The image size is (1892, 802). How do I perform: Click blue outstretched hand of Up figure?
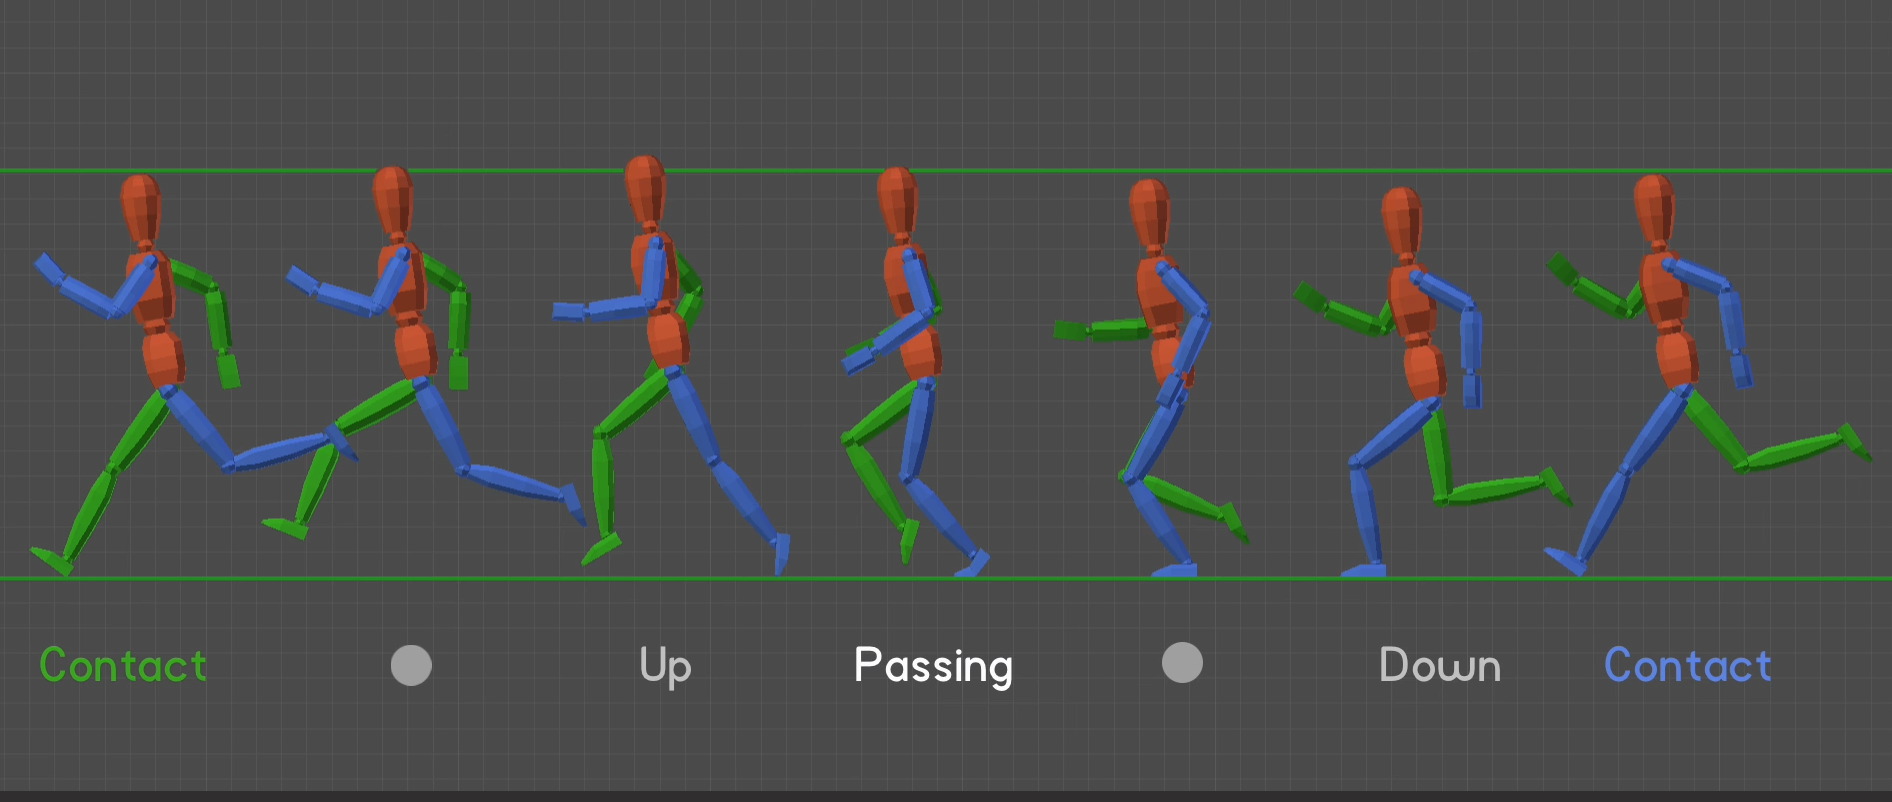(568, 312)
